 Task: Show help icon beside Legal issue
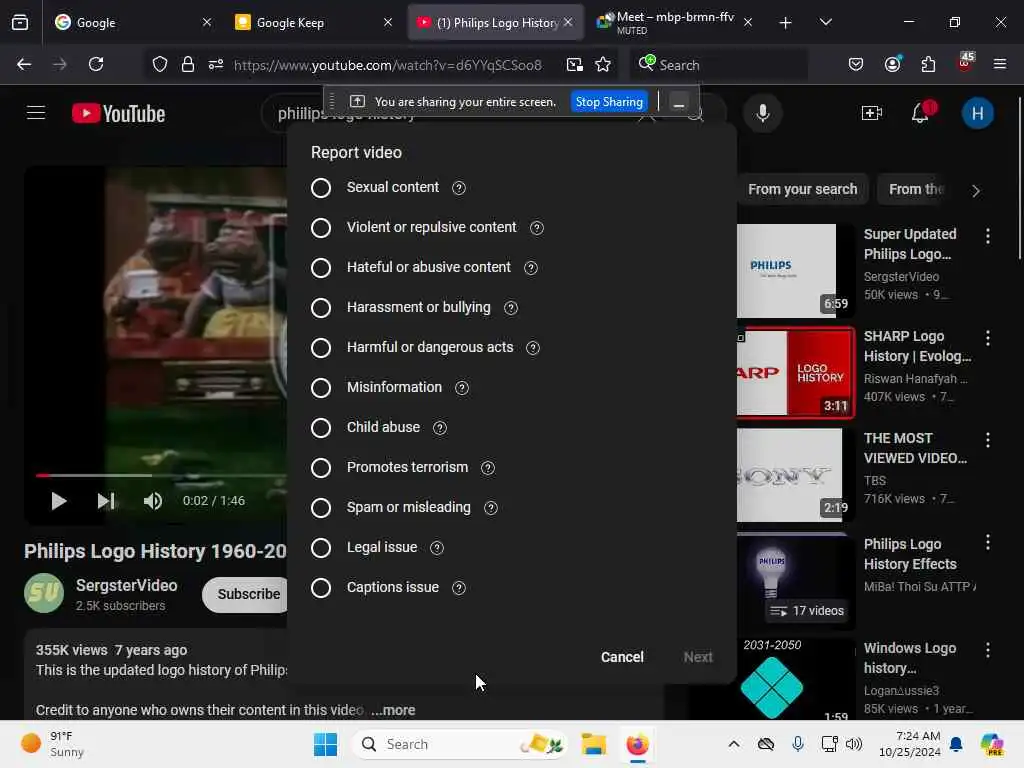(437, 548)
